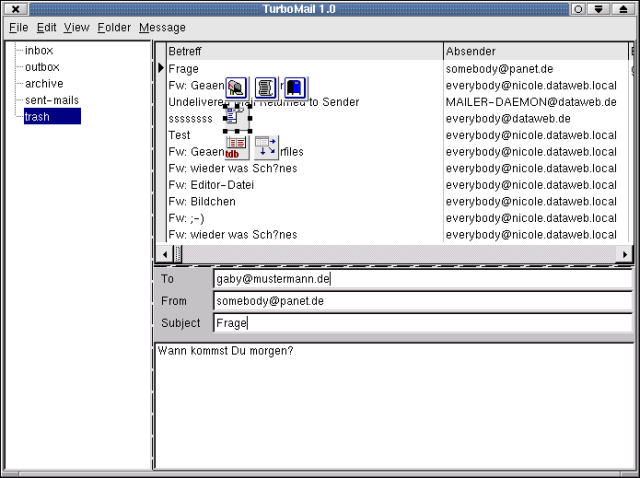Screen dimensions: 640x478
Task: Open the File menu
Action: (x=18, y=27)
